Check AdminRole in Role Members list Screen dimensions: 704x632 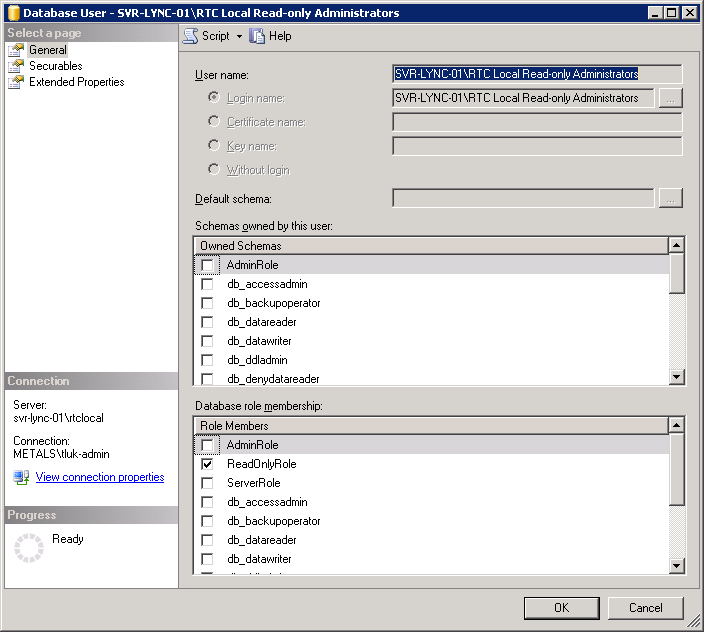207,445
